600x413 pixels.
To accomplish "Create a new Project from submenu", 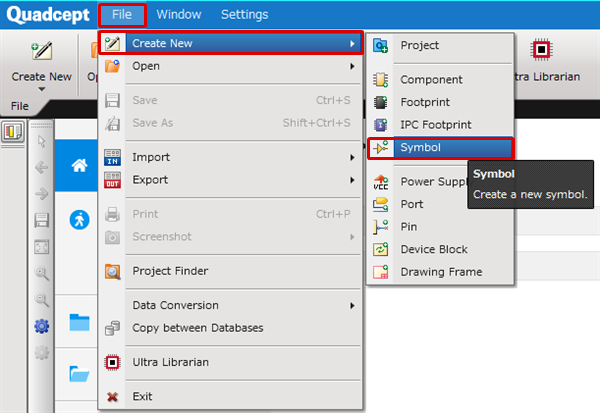I will 440,46.
